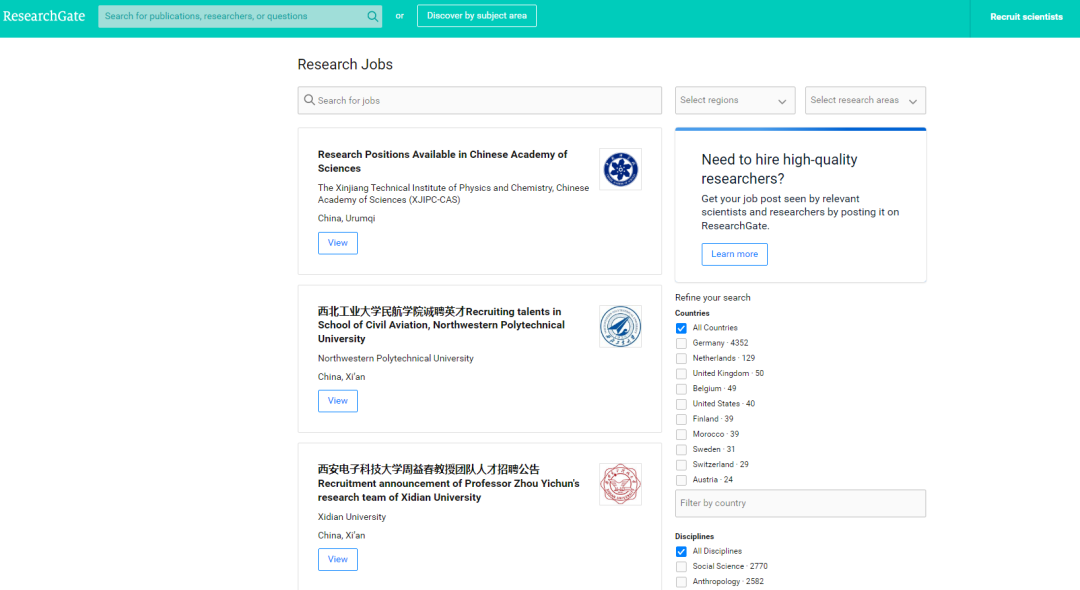1080x590 pixels.
Task: Open Professor Zhou Yichun recruitment title
Action: coord(448,483)
